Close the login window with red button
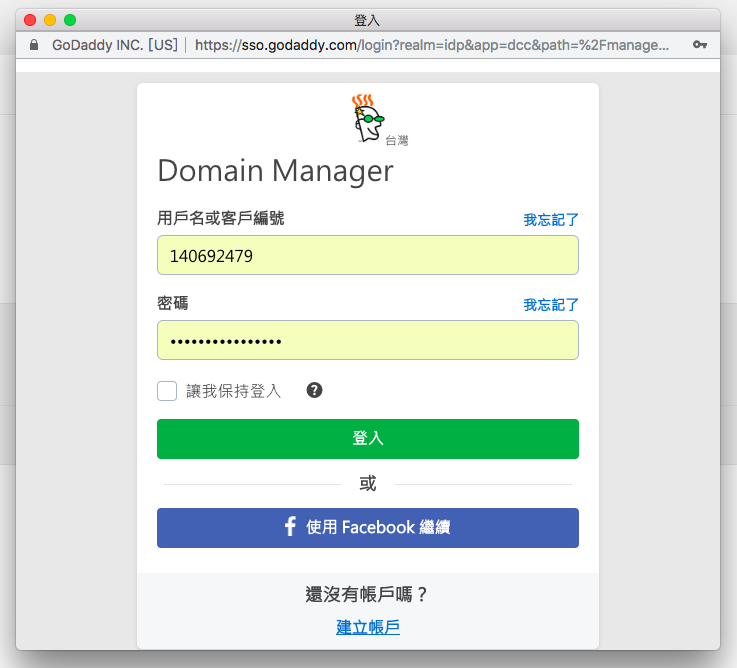This screenshot has height=668, width=737. (30, 20)
